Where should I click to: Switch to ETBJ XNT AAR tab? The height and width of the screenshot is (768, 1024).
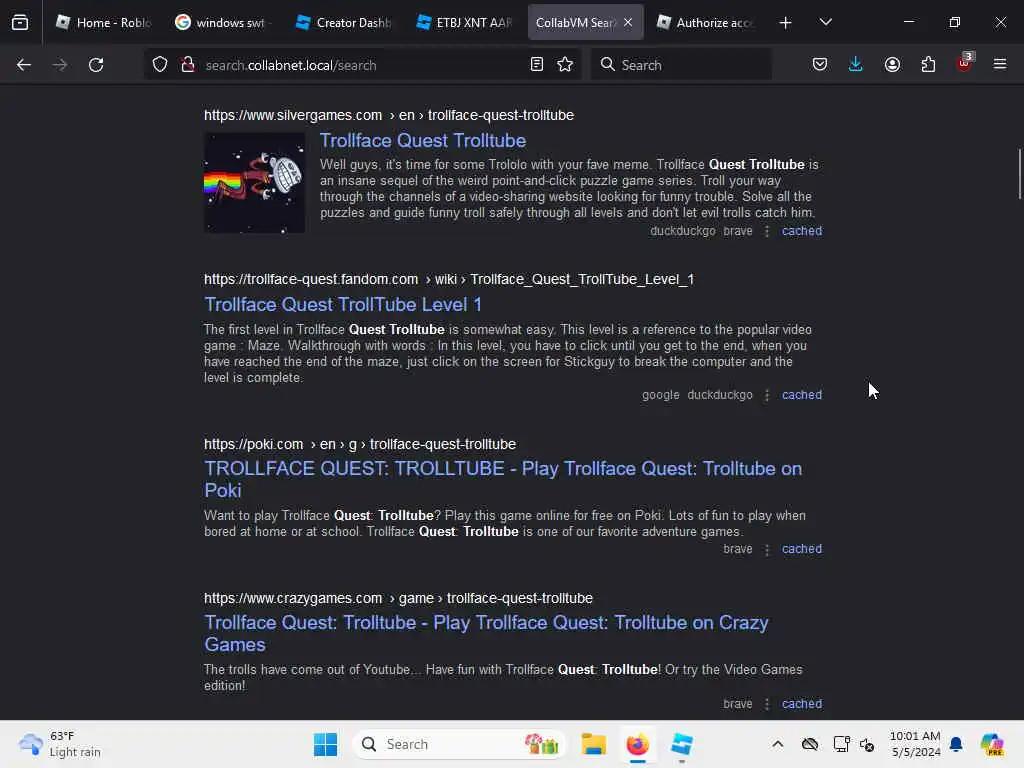click(462, 23)
